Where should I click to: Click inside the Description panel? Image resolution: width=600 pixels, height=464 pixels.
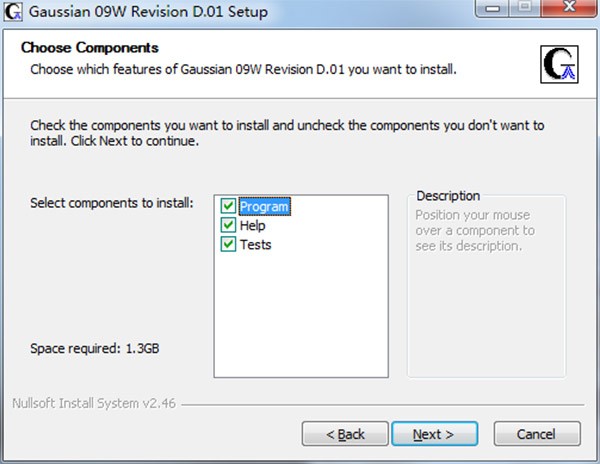[x=486, y=300]
